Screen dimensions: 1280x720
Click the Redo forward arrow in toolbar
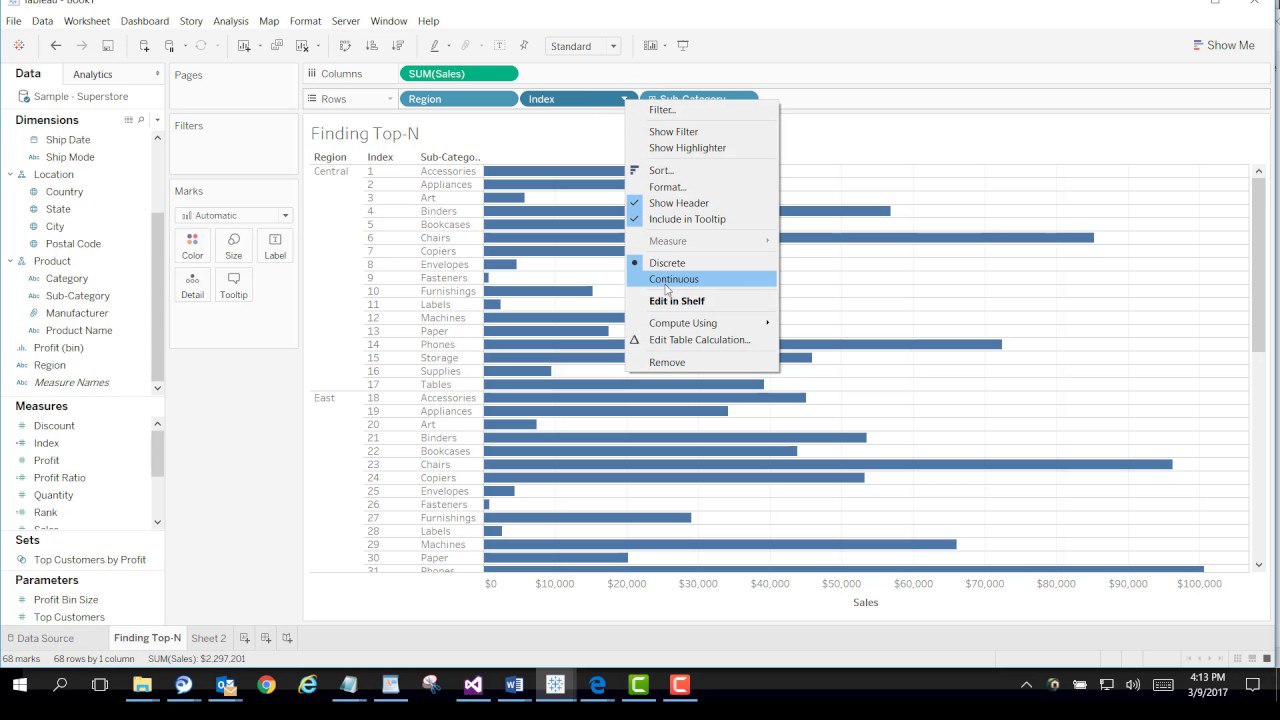82,46
